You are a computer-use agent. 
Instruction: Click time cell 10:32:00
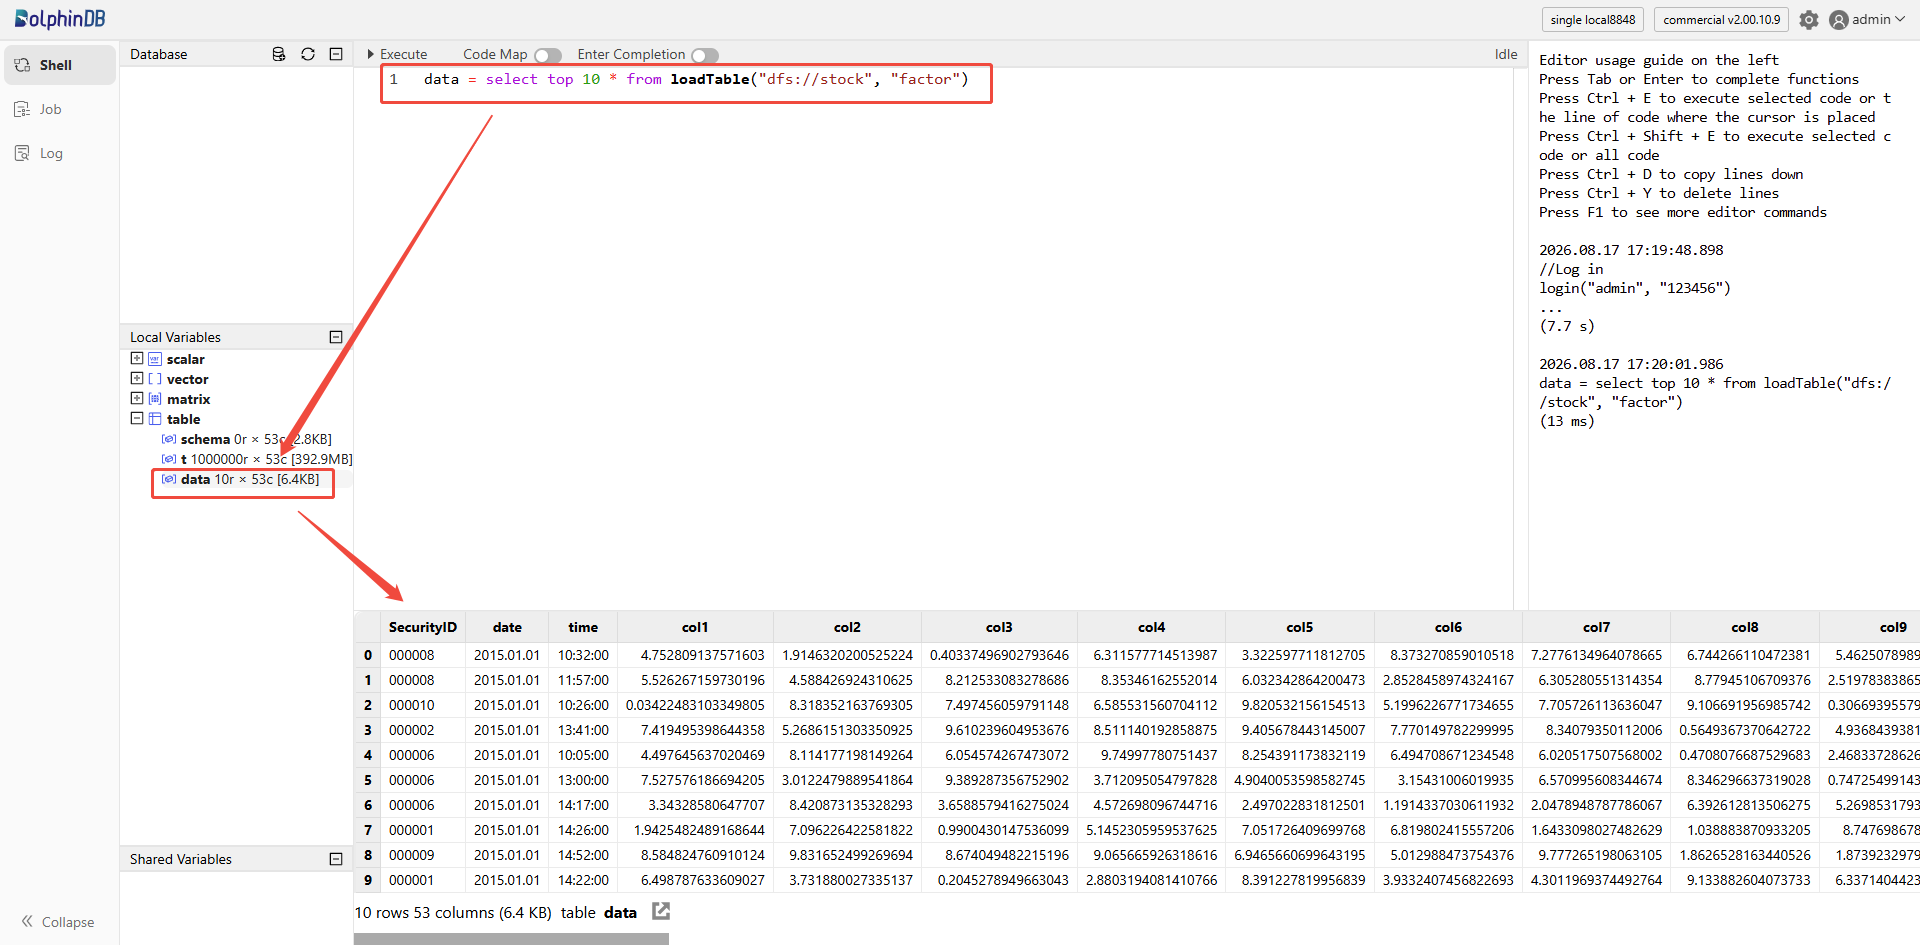583,655
